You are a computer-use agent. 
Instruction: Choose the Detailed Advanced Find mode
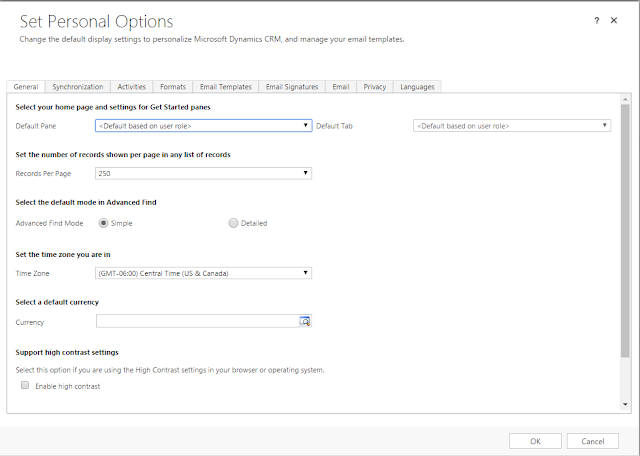click(233, 223)
